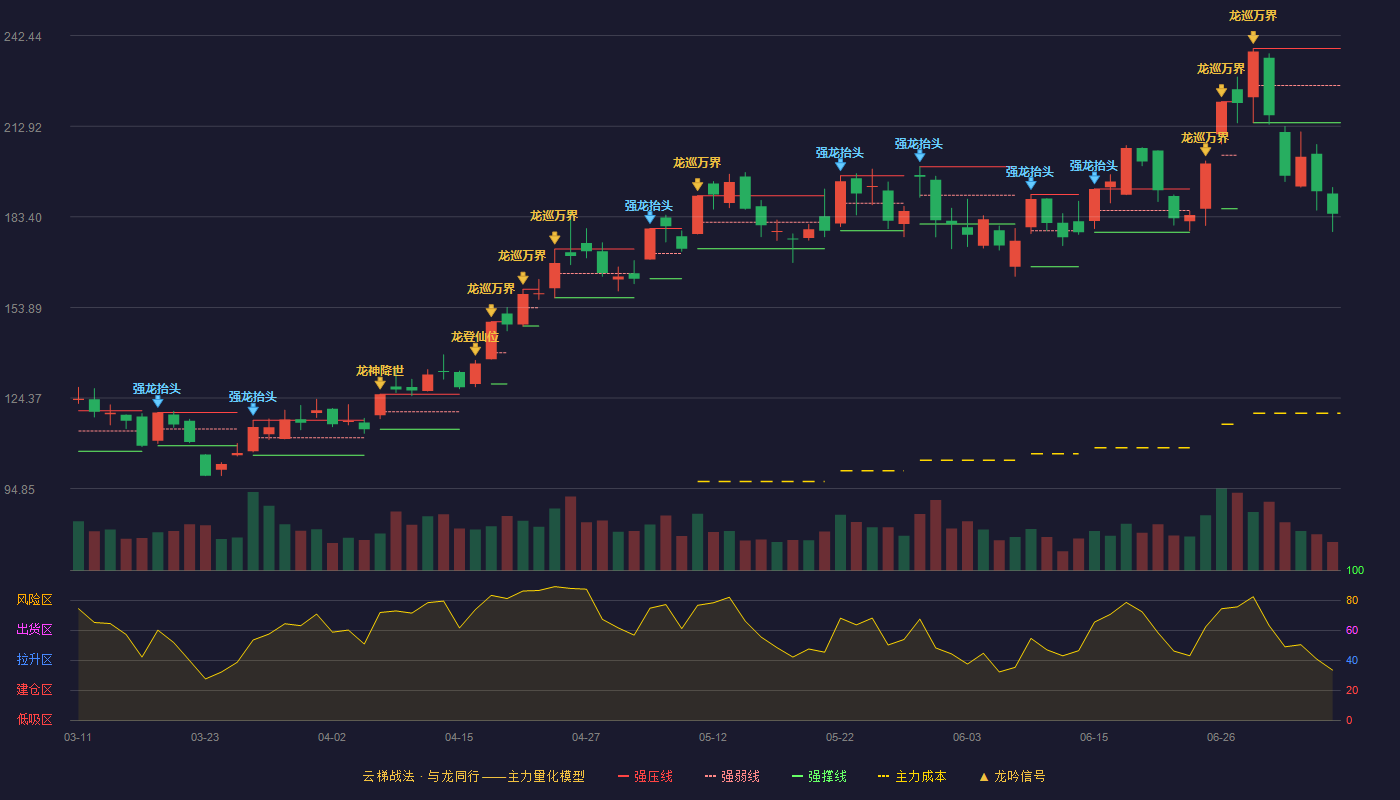Screen dimensions: 1400x800
Task: Click the 04-02 date axis label
Action: (x=332, y=737)
